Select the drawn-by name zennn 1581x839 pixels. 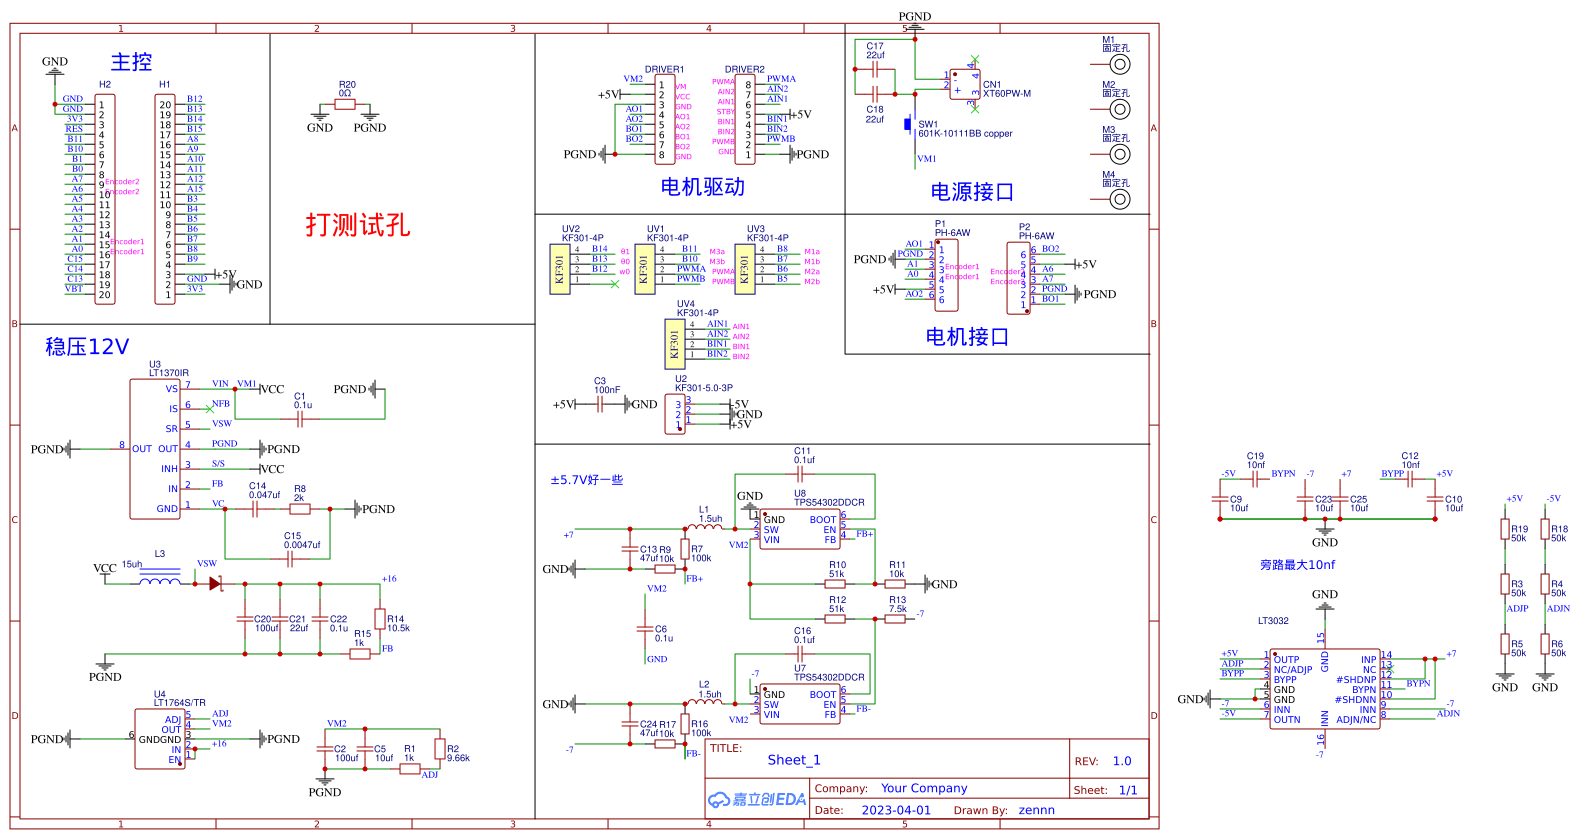[x=1036, y=810]
